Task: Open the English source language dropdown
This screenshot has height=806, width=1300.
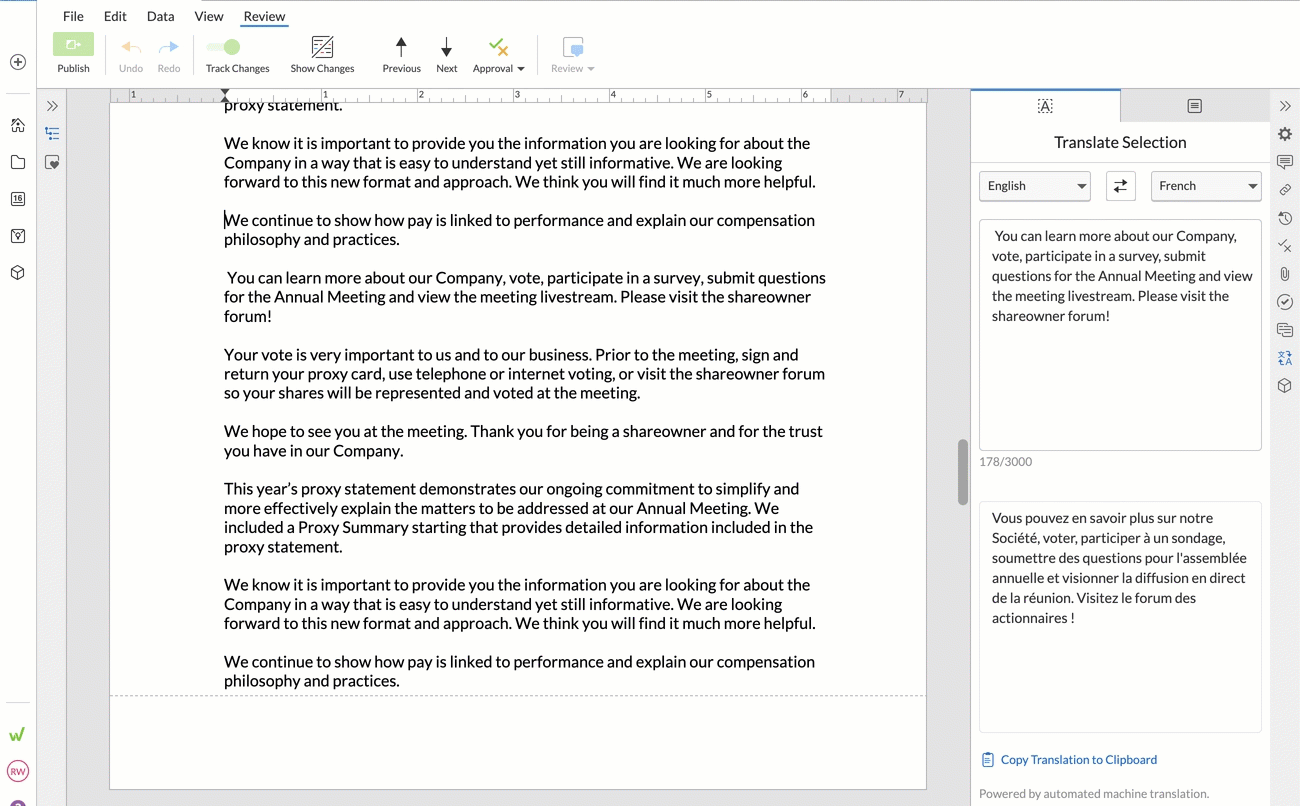Action: click(x=1034, y=186)
